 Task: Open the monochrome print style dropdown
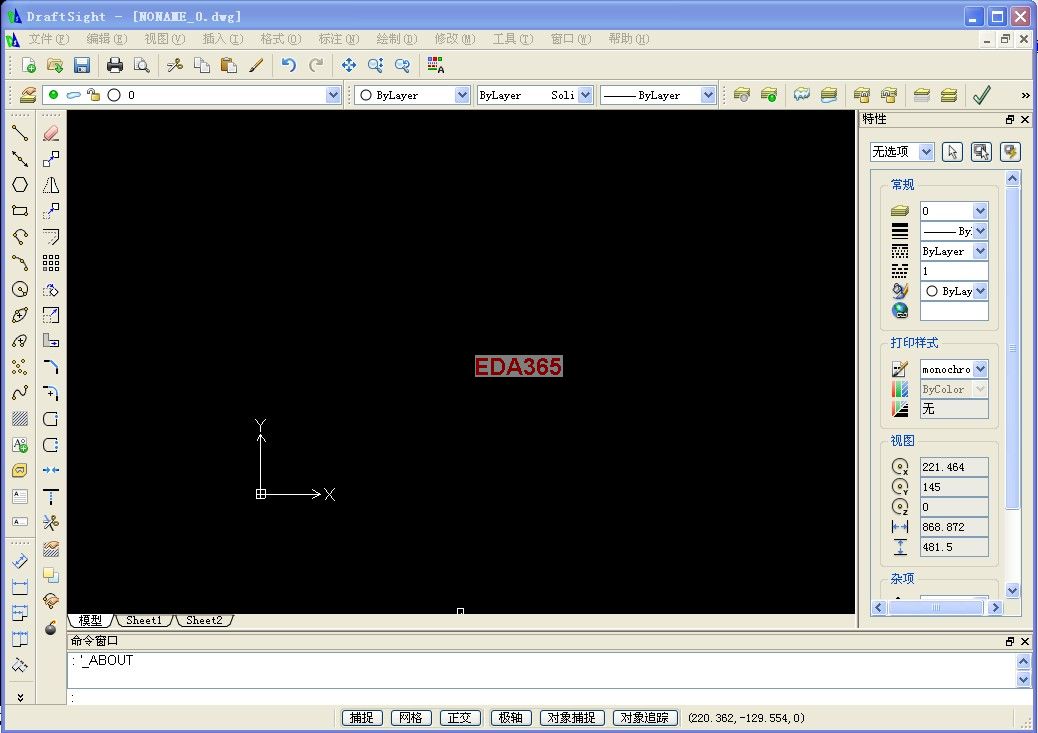(980, 369)
